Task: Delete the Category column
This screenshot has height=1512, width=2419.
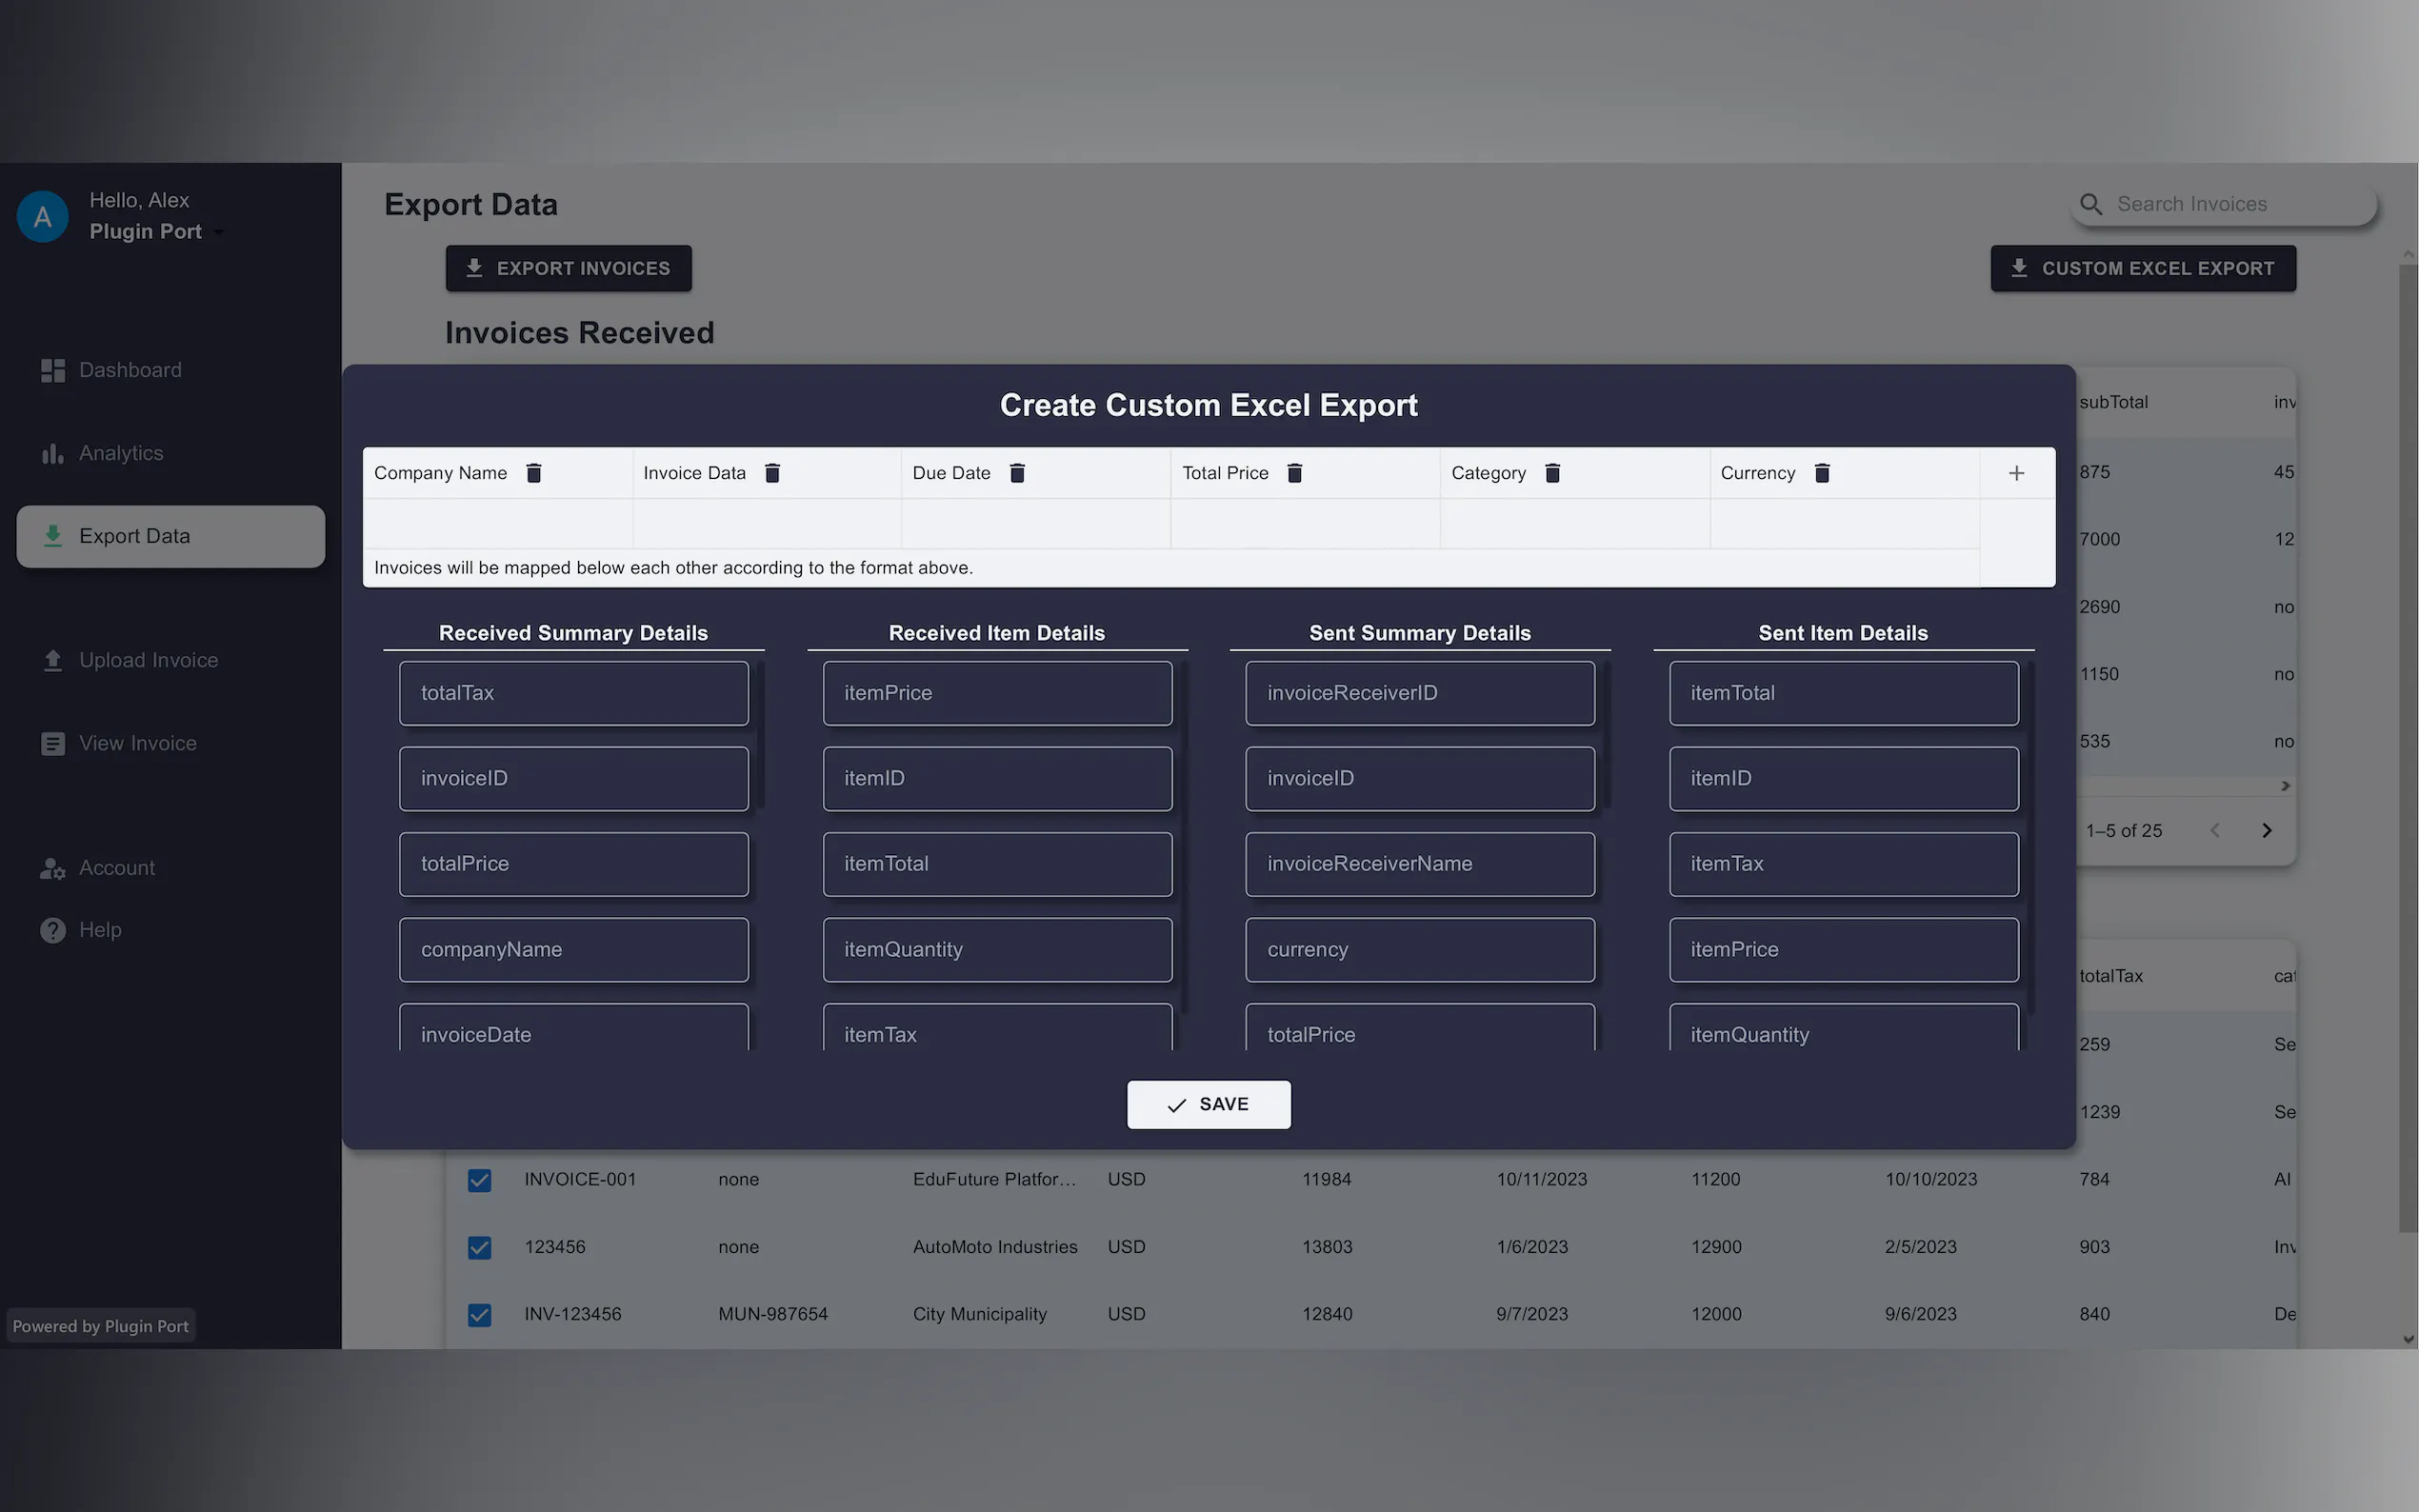Action: click(x=1552, y=473)
